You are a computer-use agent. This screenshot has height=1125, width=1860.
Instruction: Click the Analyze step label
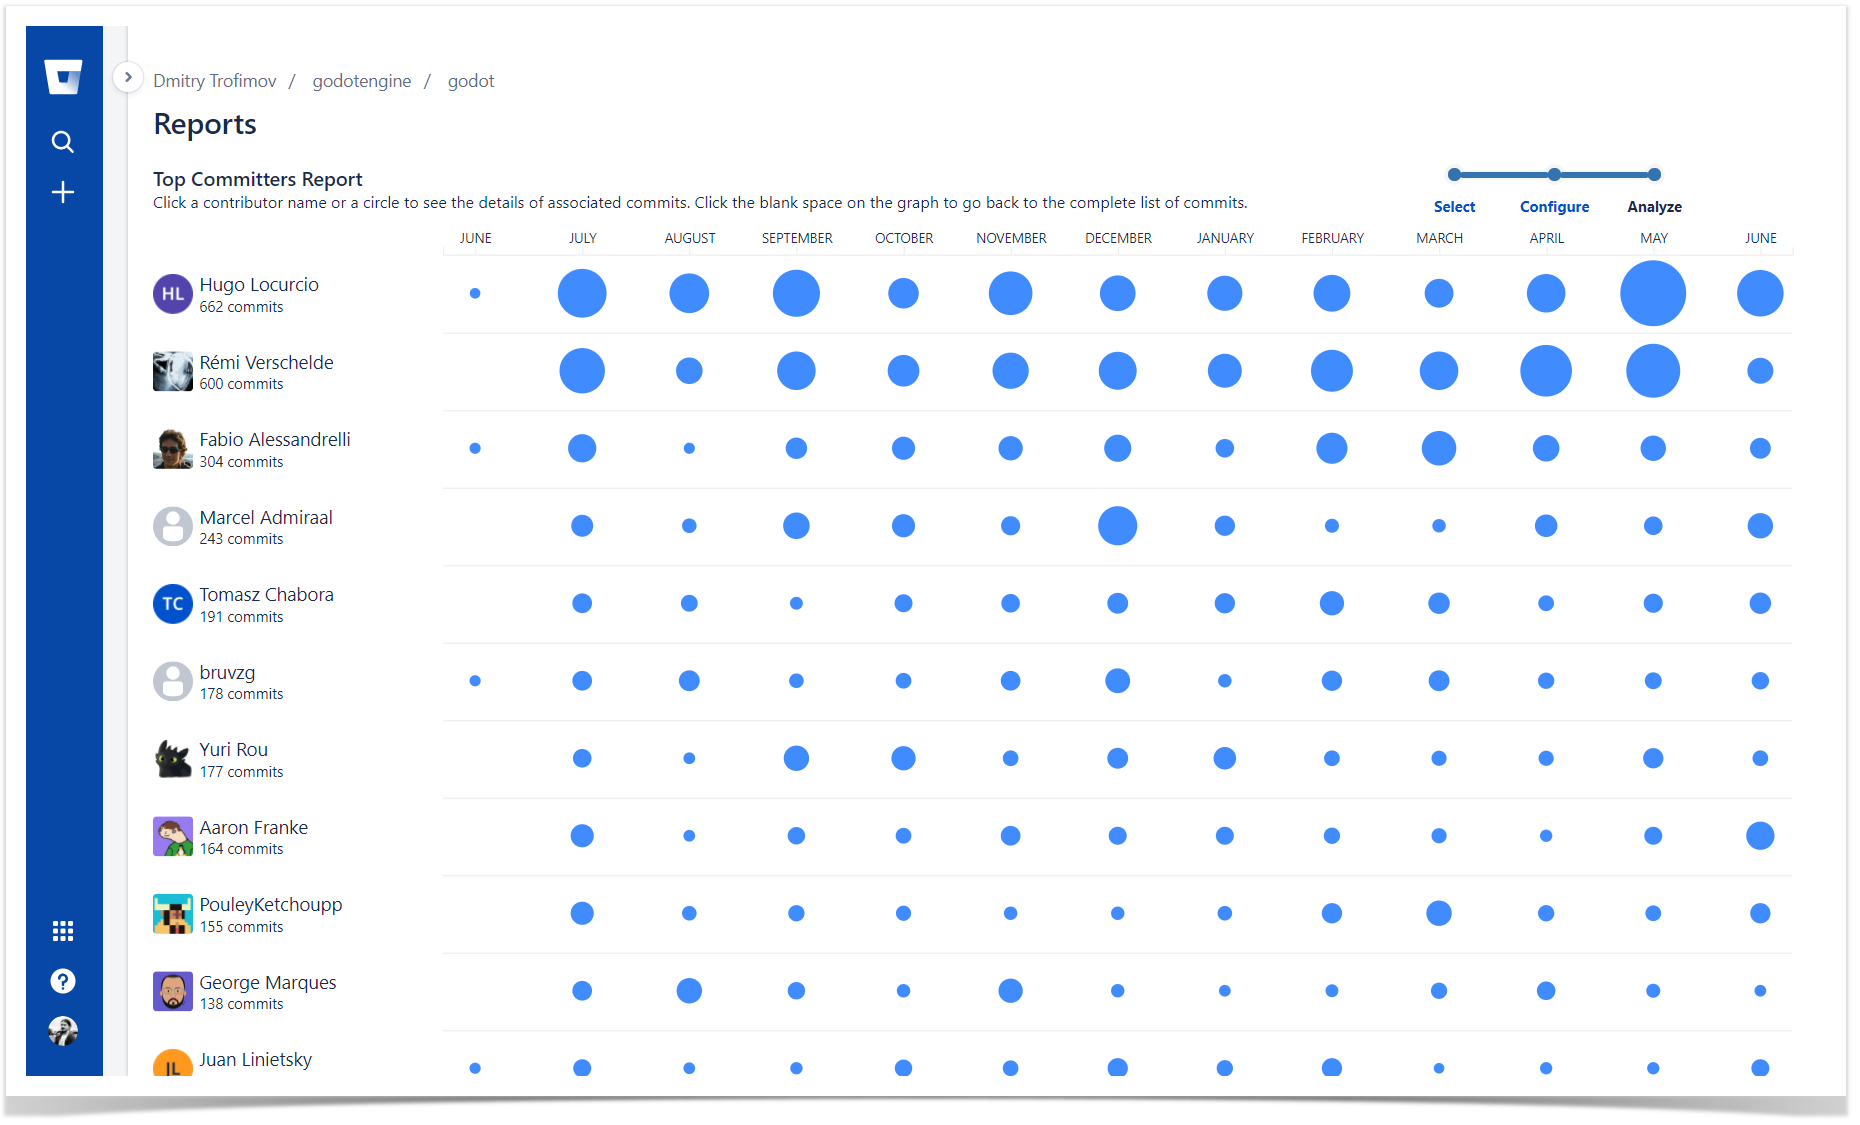1654,207
